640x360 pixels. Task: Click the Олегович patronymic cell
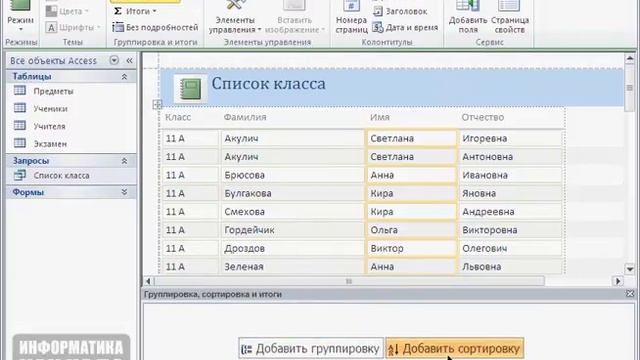coord(511,249)
